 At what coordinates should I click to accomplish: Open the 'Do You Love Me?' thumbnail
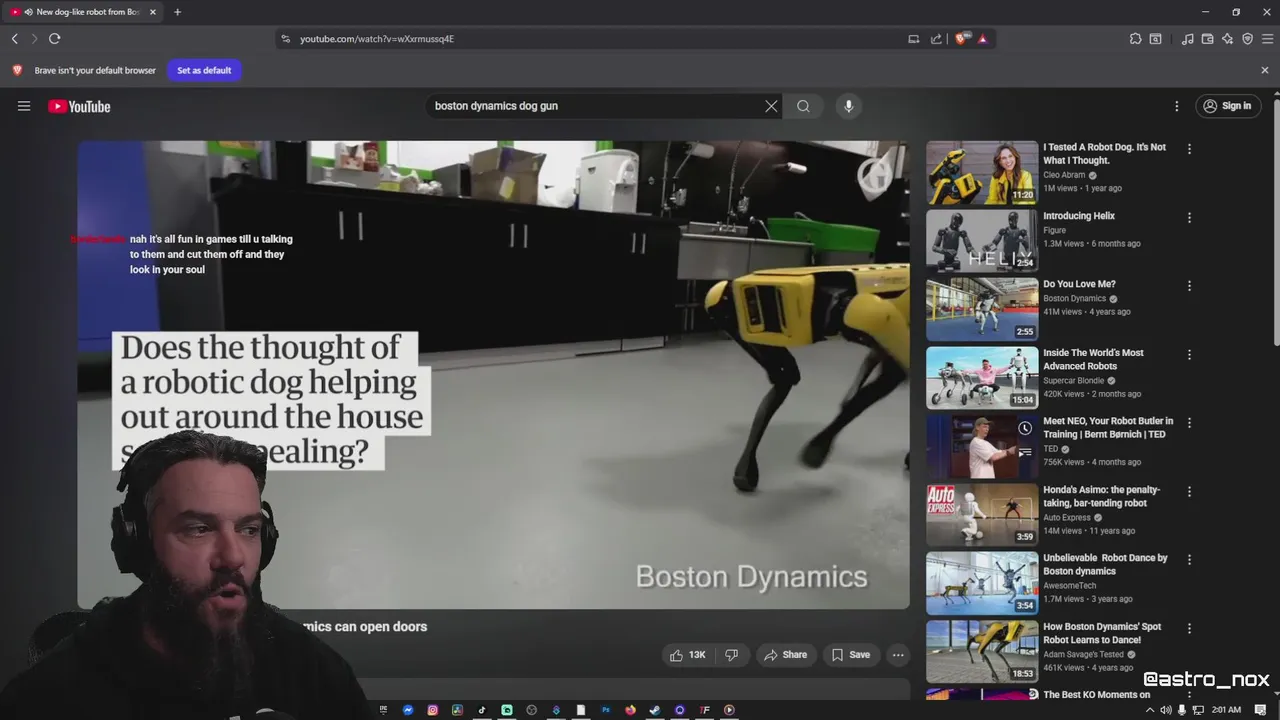click(982, 309)
